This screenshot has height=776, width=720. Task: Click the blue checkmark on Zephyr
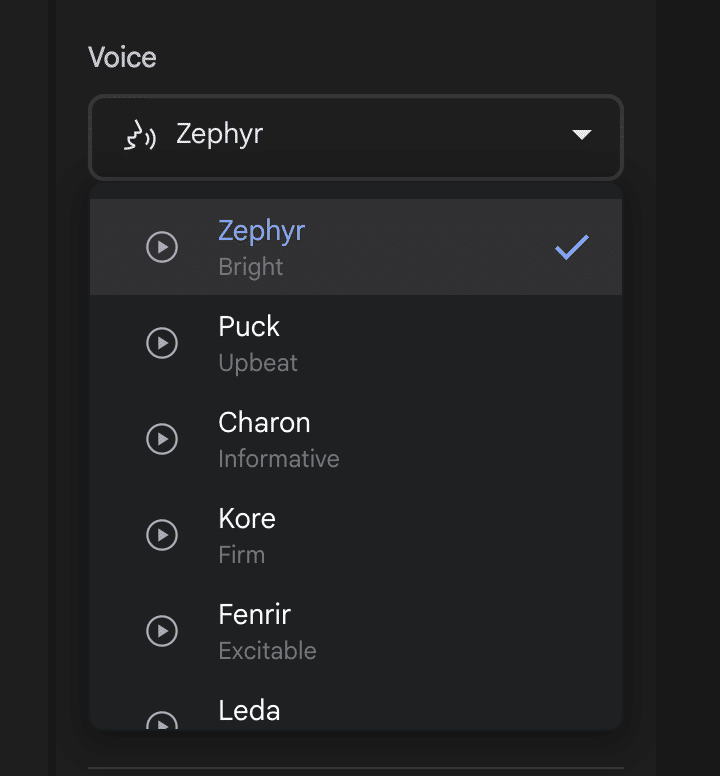572,247
